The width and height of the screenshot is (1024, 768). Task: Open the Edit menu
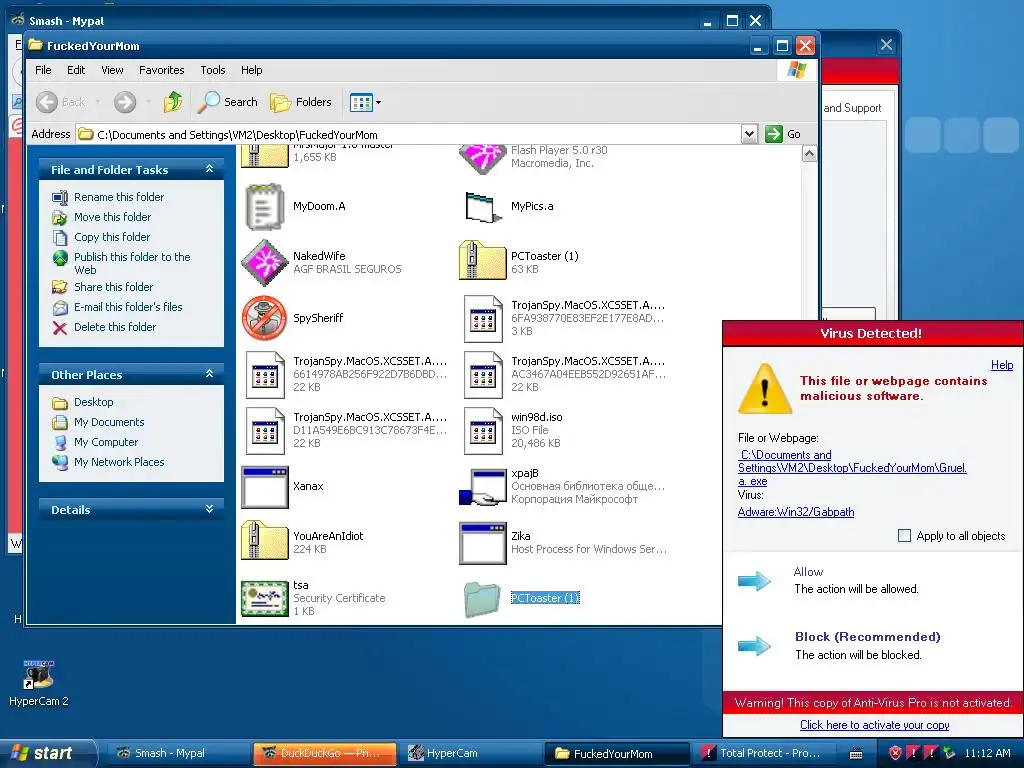pyautogui.click(x=76, y=70)
